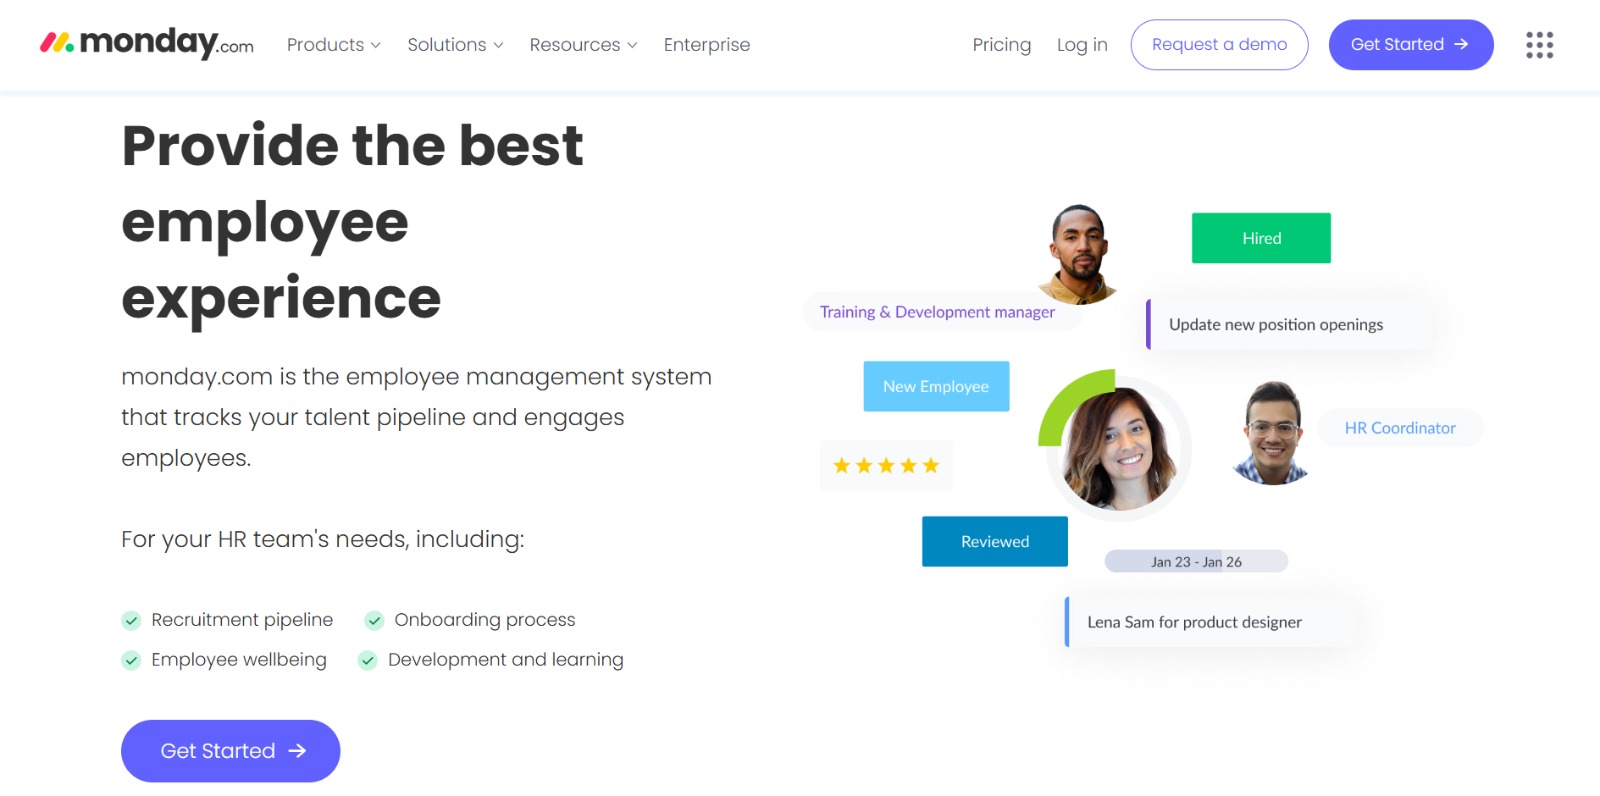Expand the Solutions dropdown menu
Screen dimensions: 1600x796
[x=455, y=45]
